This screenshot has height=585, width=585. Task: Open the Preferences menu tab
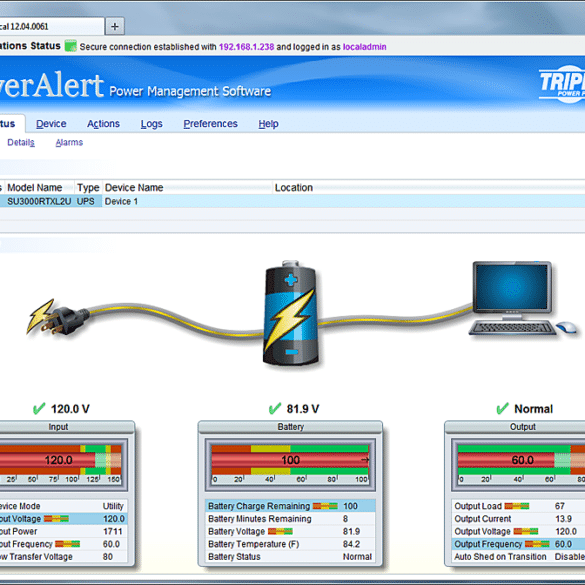[x=210, y=124]
